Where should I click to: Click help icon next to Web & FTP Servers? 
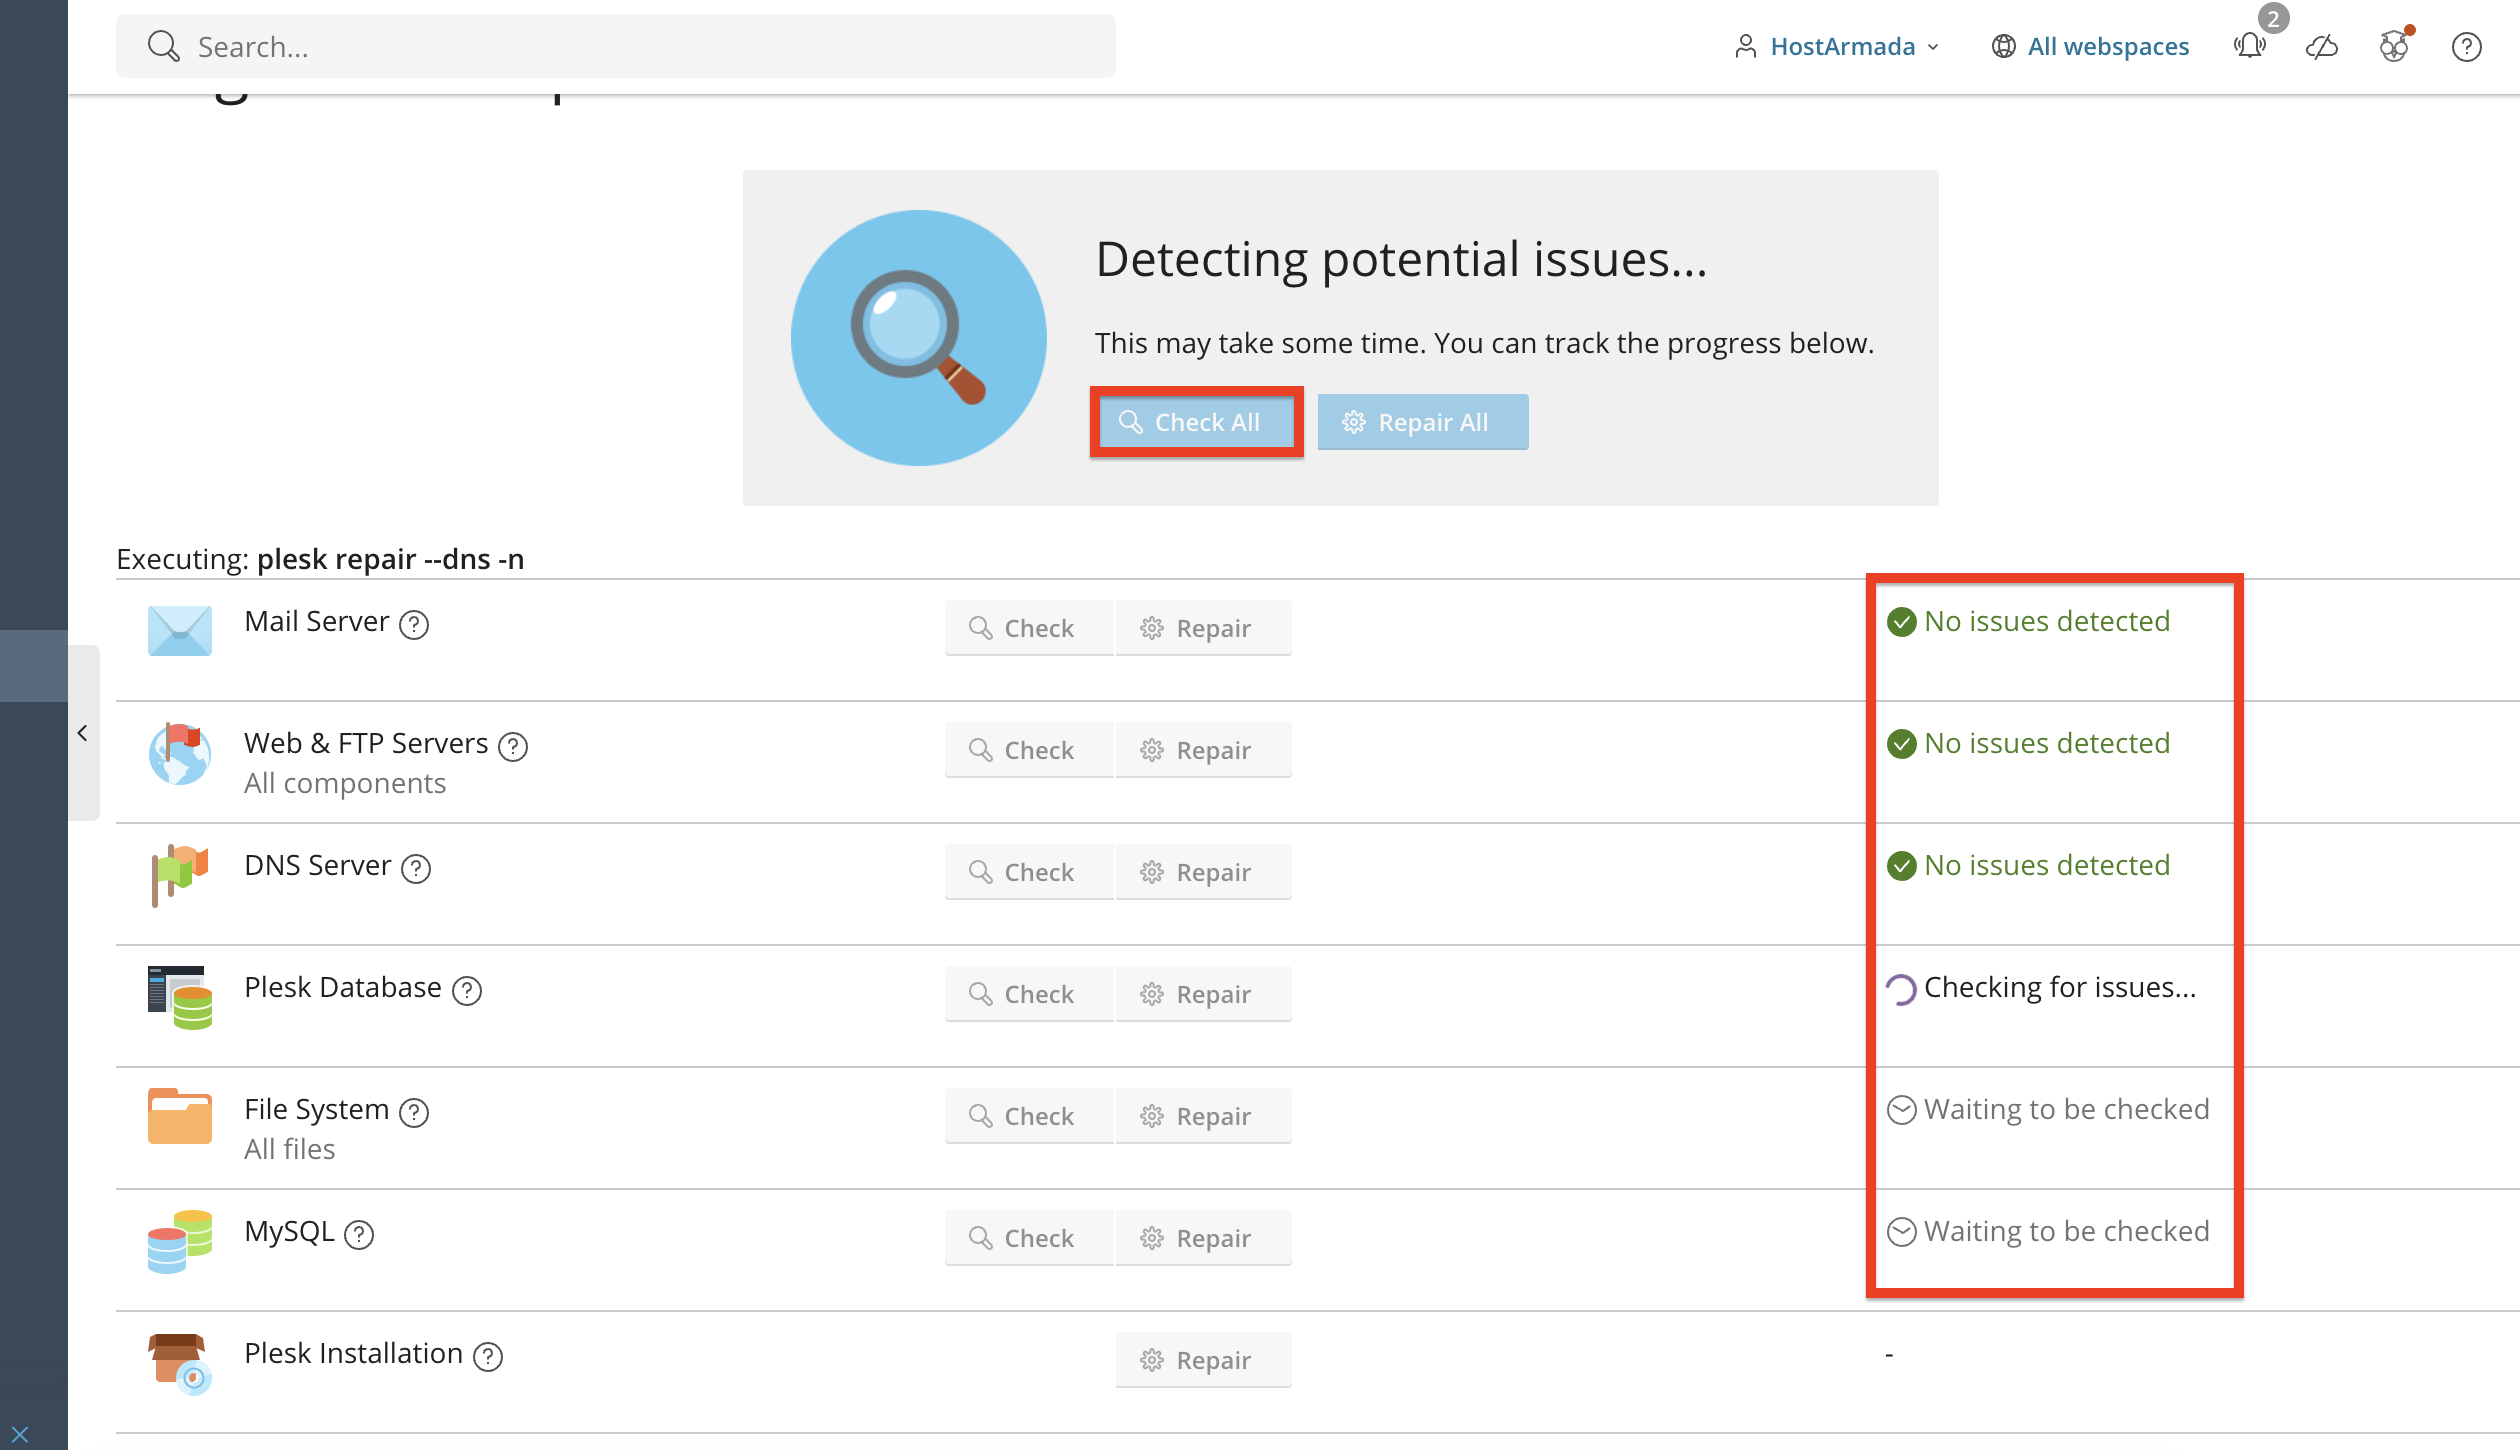[513, 747]
